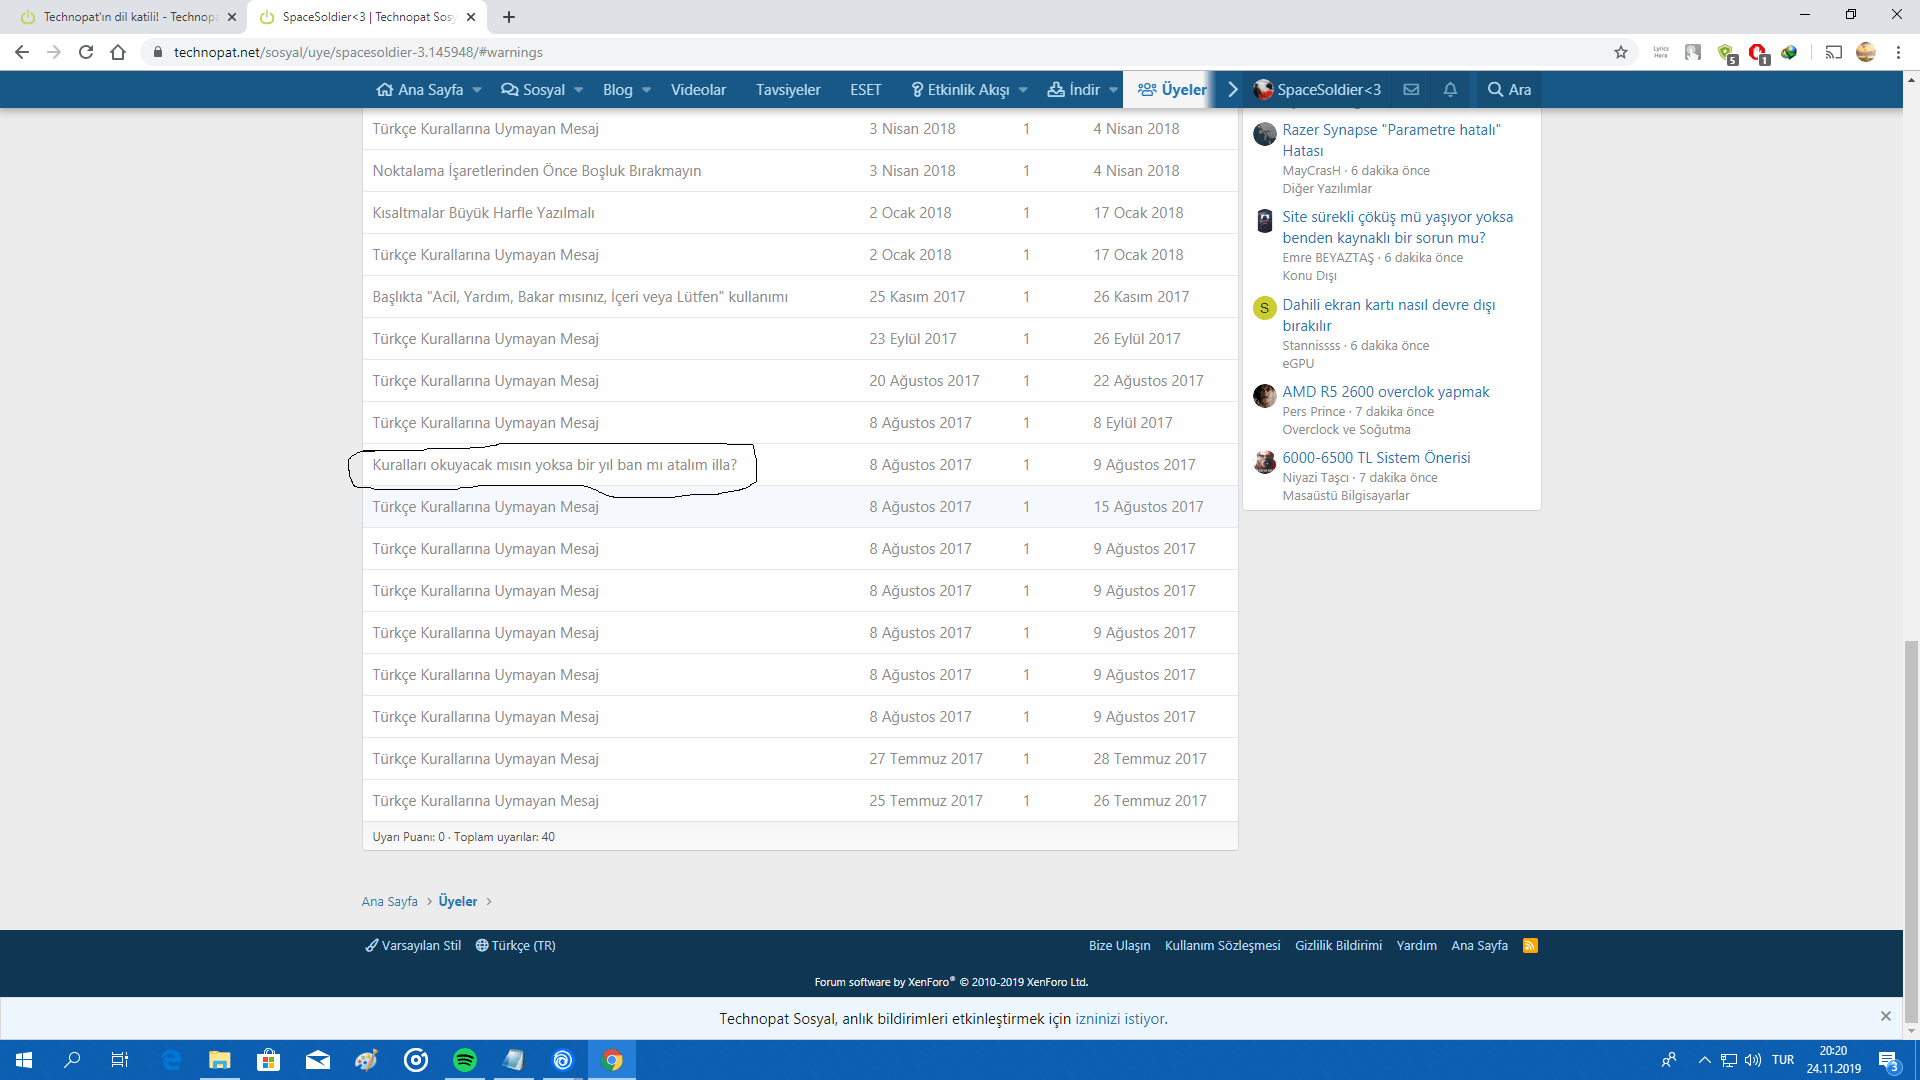Image resolution: width=1920 pixels, height=1080 pixels.
Task: Click the page vertical scrollbar thumb
Action: (1911, 830)
